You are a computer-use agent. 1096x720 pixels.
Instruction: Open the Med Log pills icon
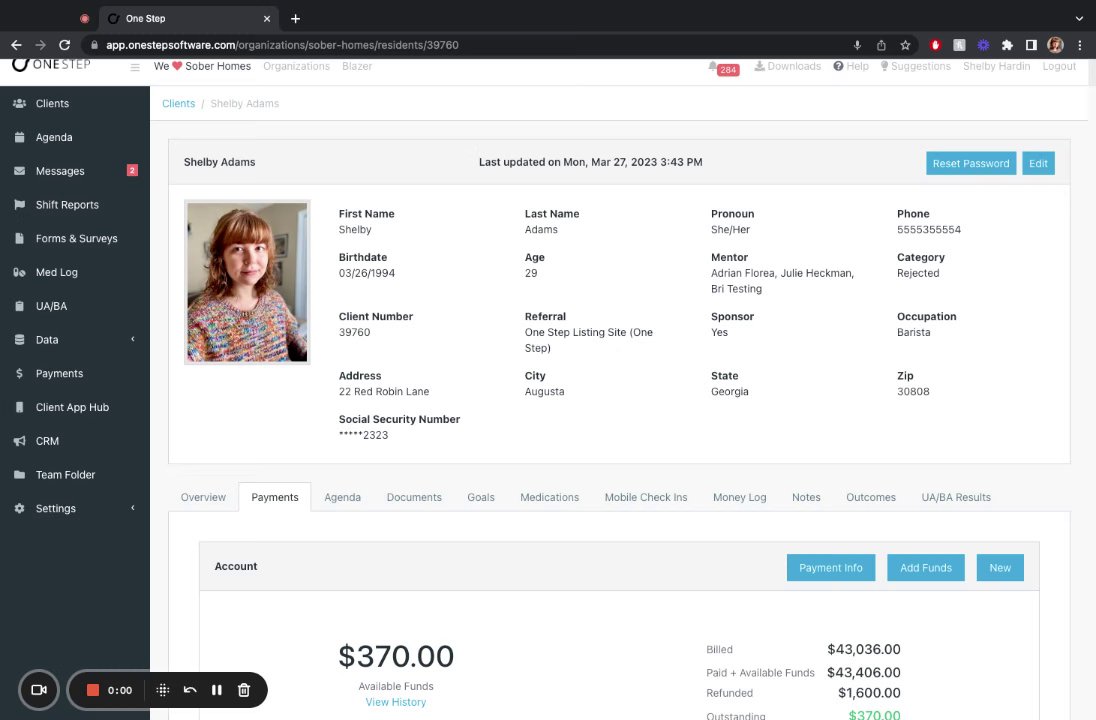tap(20, 273)
